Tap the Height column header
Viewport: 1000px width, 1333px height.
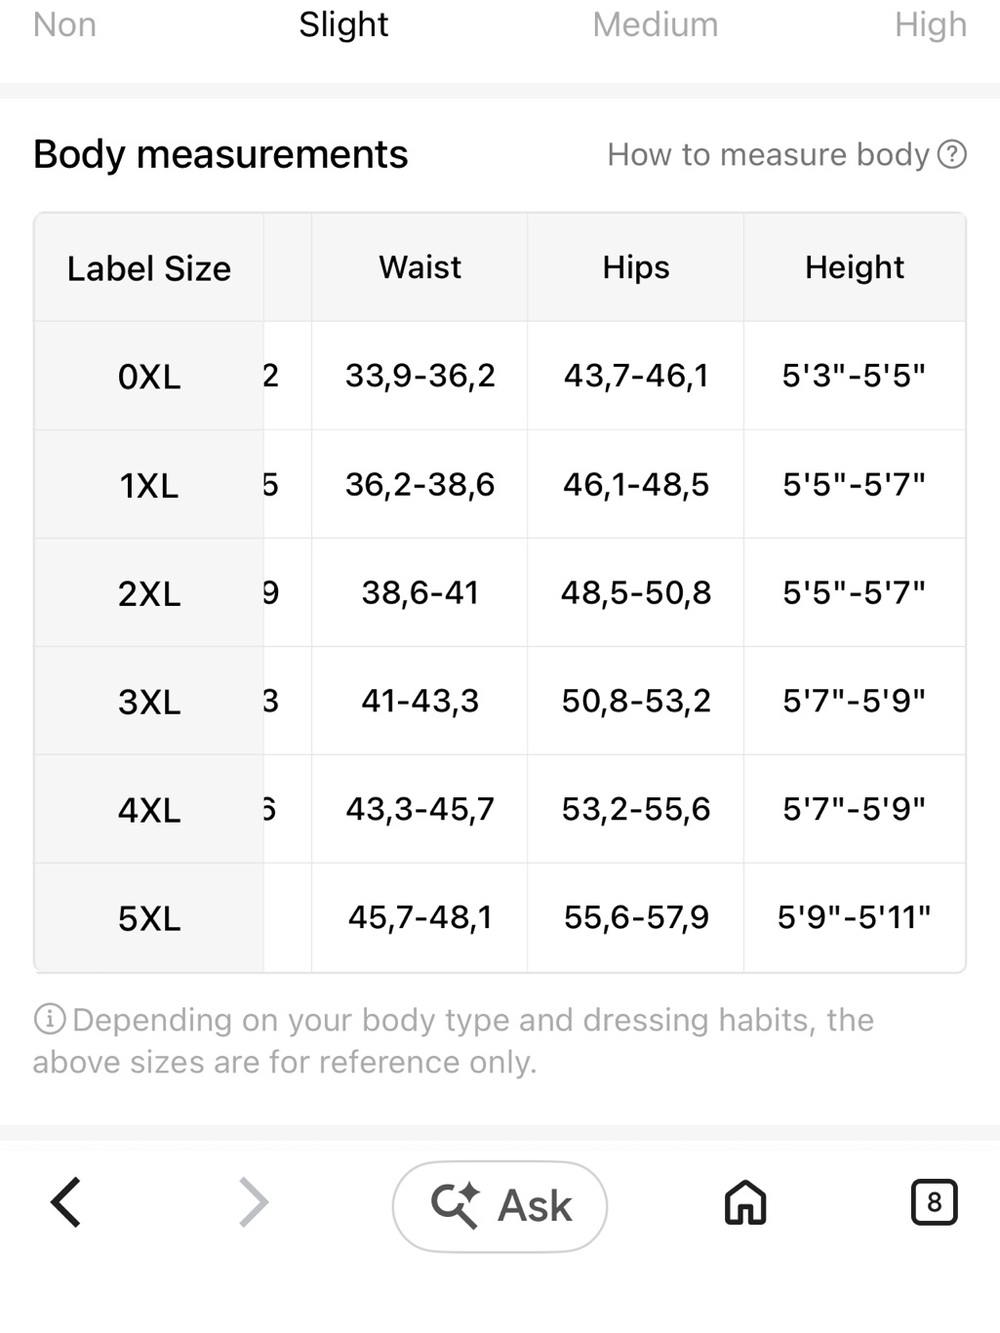(855, 267)
